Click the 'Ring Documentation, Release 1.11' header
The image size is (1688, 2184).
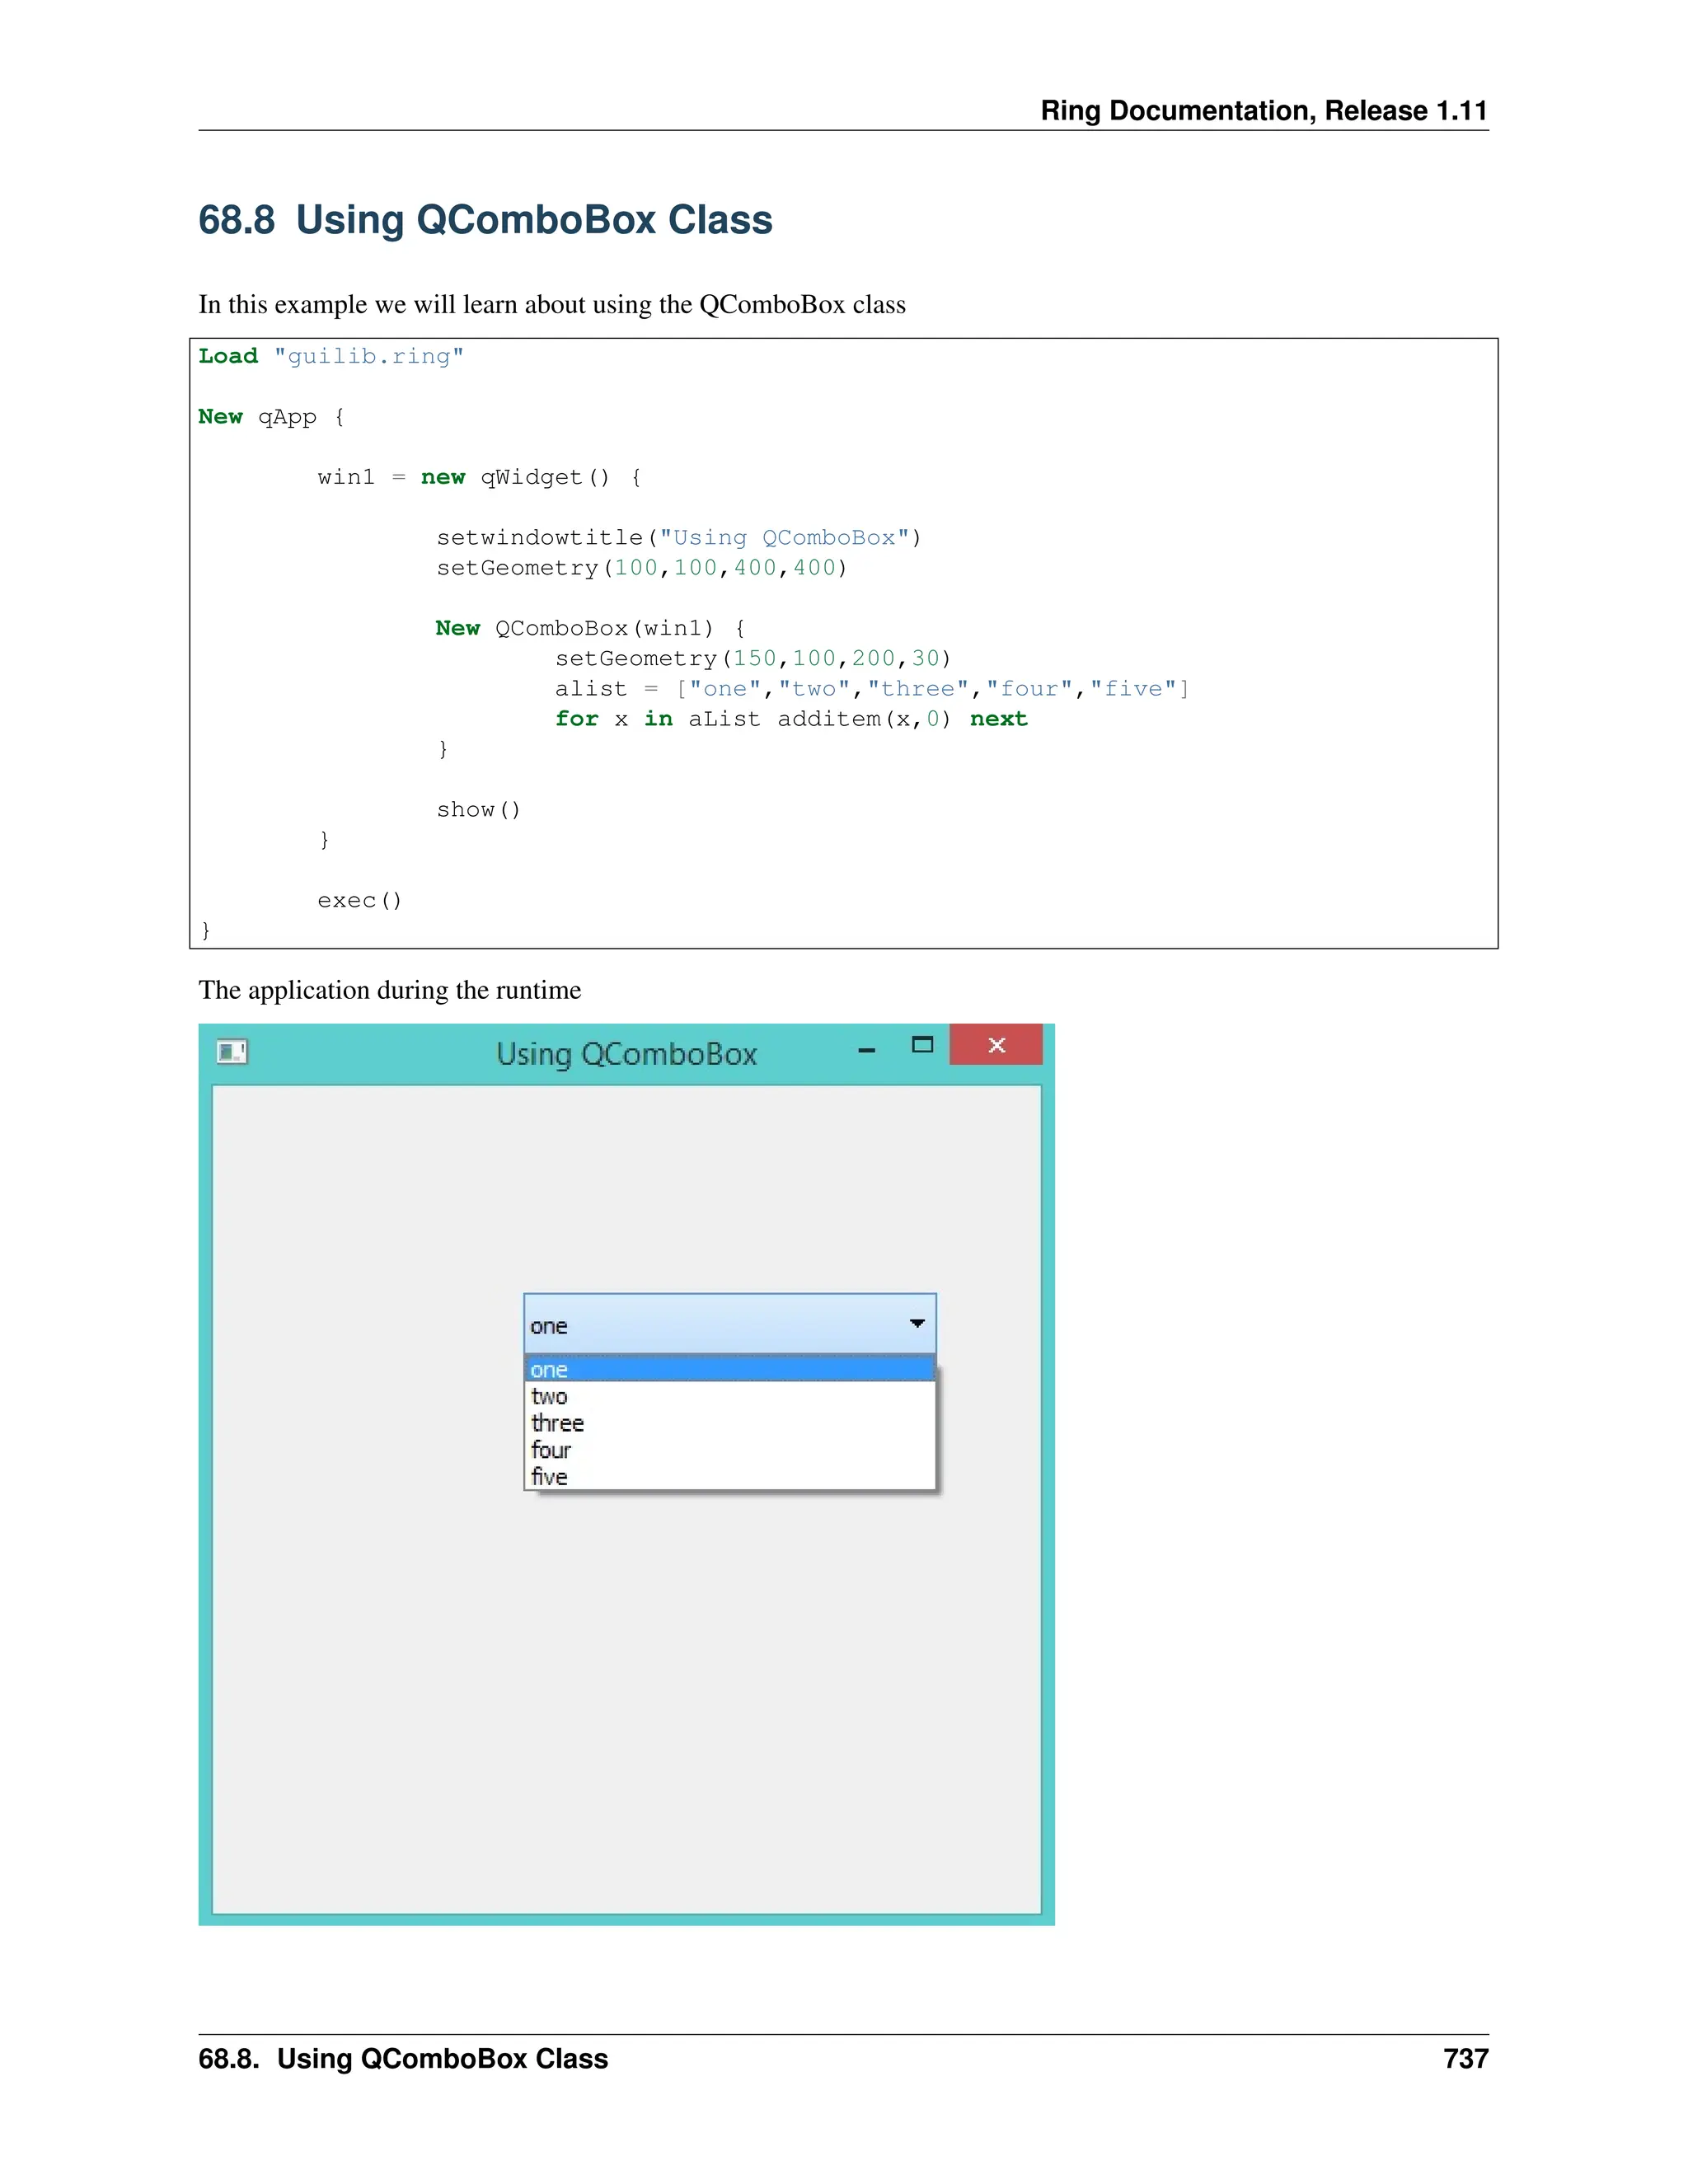(1263, 110)
